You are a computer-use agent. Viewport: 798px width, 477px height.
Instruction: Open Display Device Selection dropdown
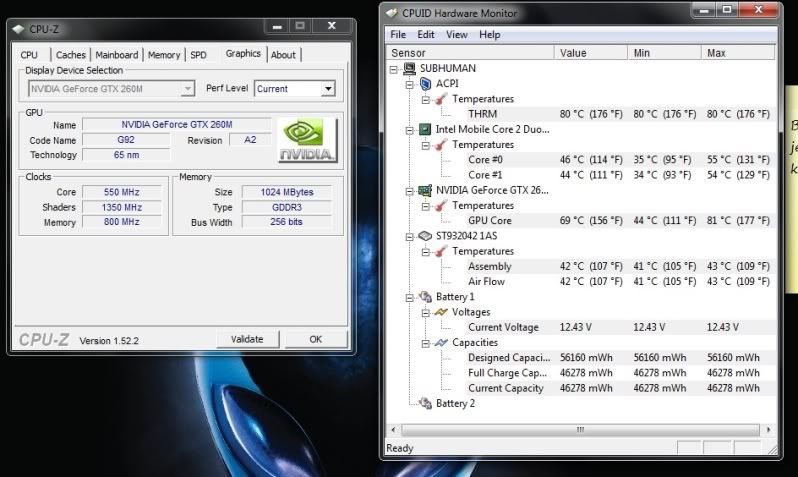click(x=188, y=89)
